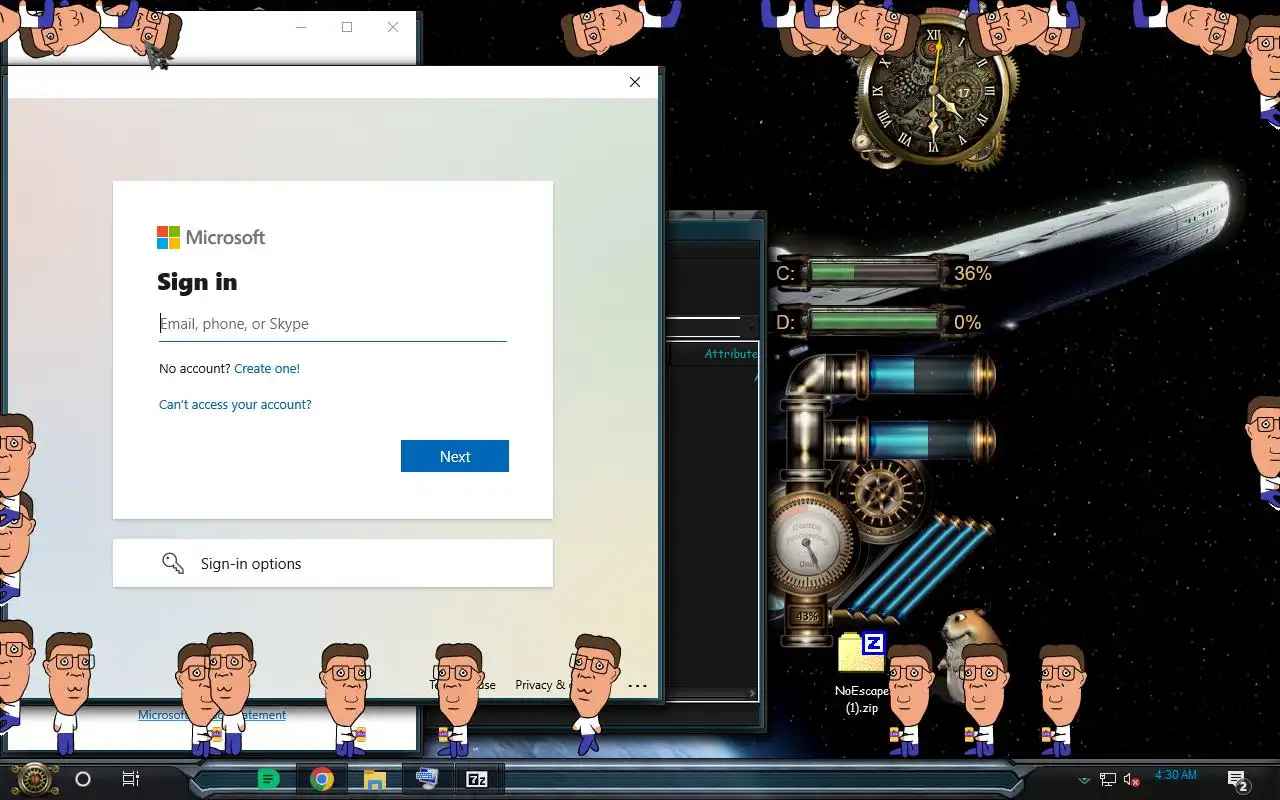Open the three-dot menu in sign-in footer

[637, 686]
